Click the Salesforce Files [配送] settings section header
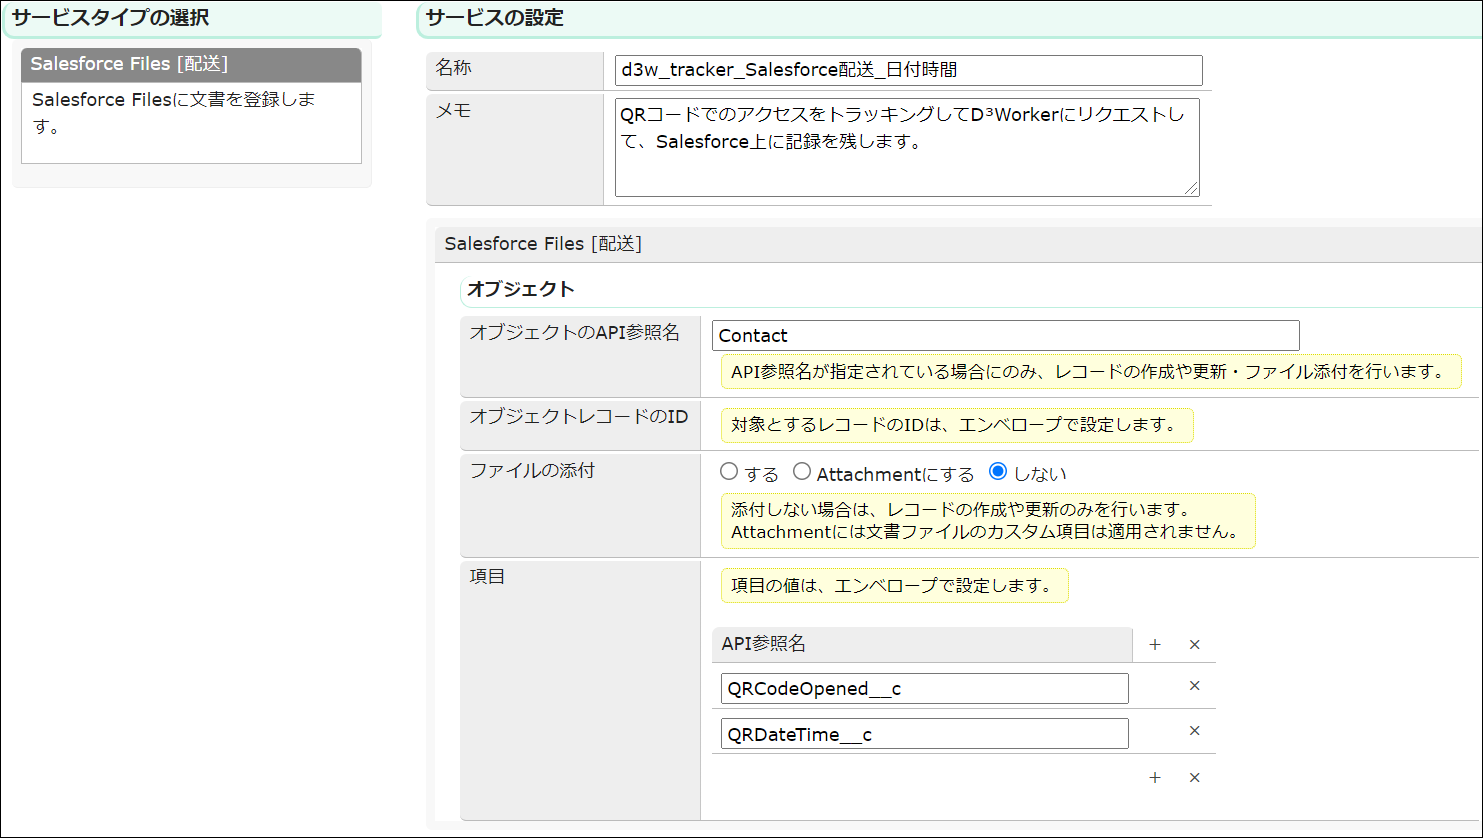Viewport: 1483px width, 838px height. click(x=543, y=244)
